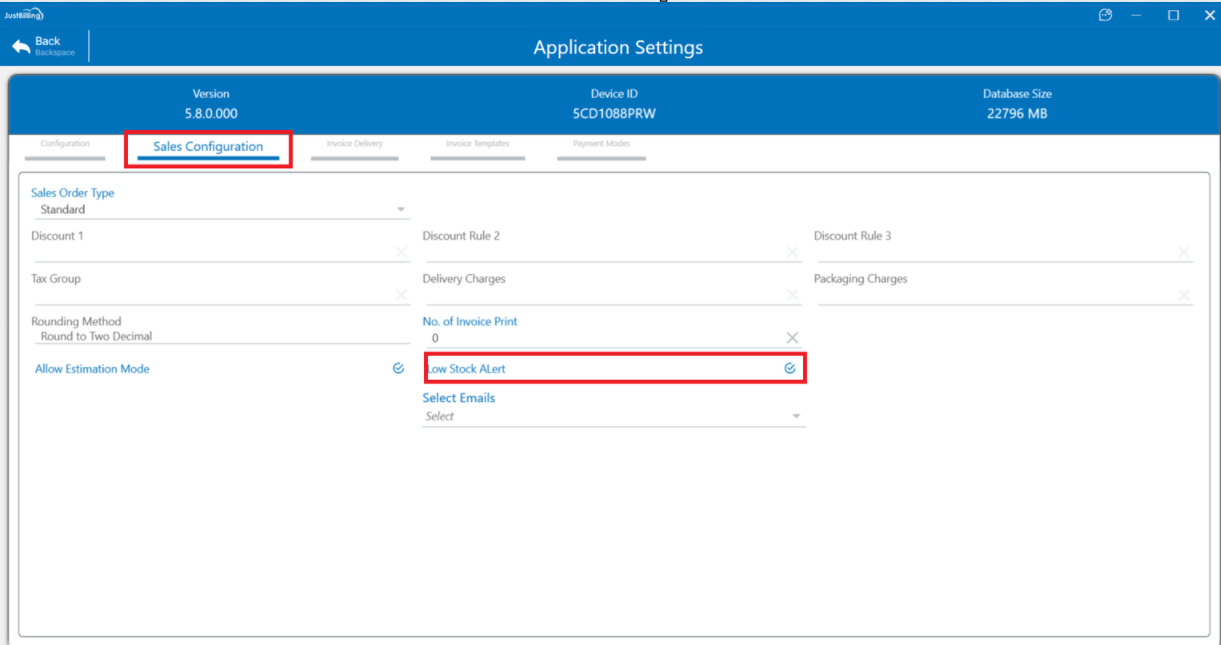Click the No. of Invoice Print input field
The height and width of the screenshot is (645, 1221).
click(x=600, y=338)
